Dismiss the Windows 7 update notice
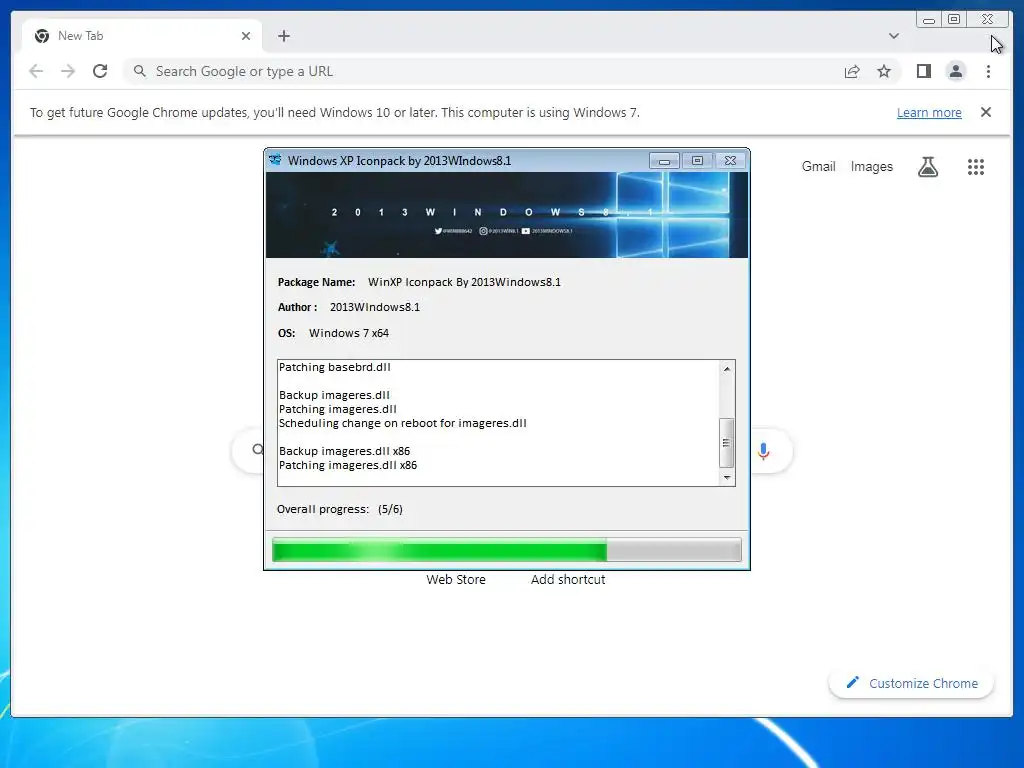This screenshot has height=768, width=1024. pyautogui.click(x=985, y=112)
